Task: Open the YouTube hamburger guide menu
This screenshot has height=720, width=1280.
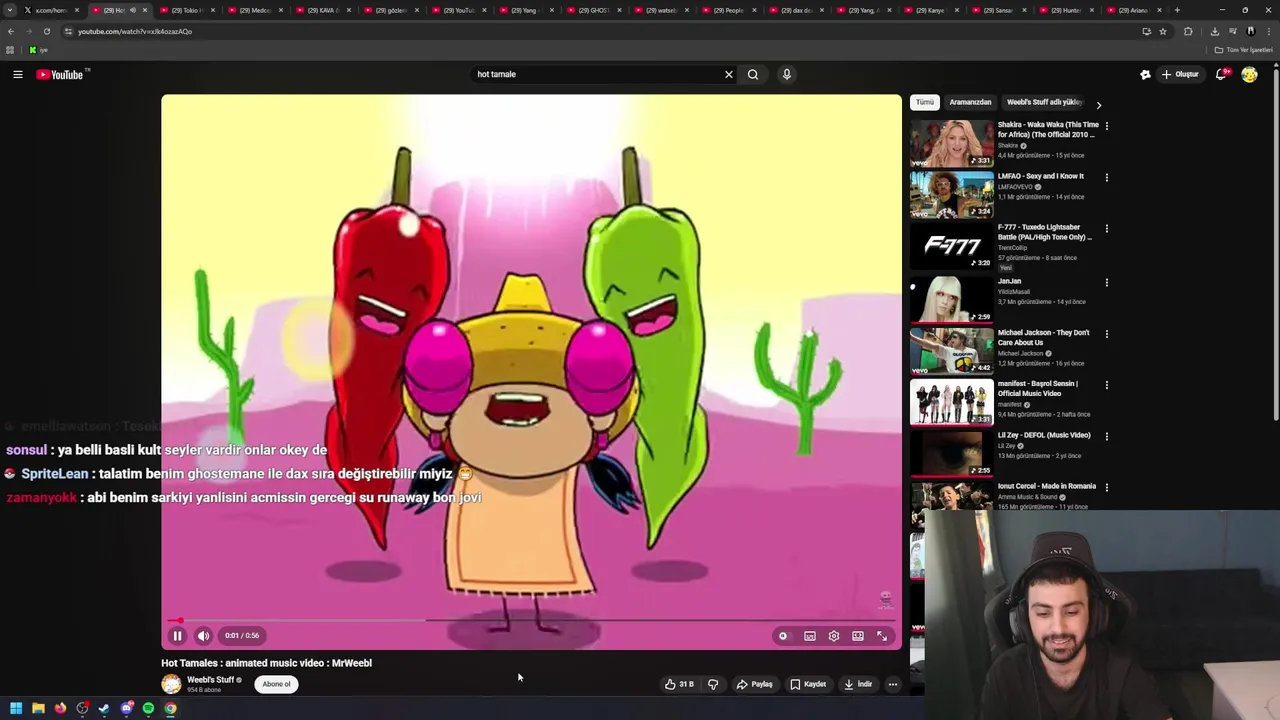Action: (18, 74)
